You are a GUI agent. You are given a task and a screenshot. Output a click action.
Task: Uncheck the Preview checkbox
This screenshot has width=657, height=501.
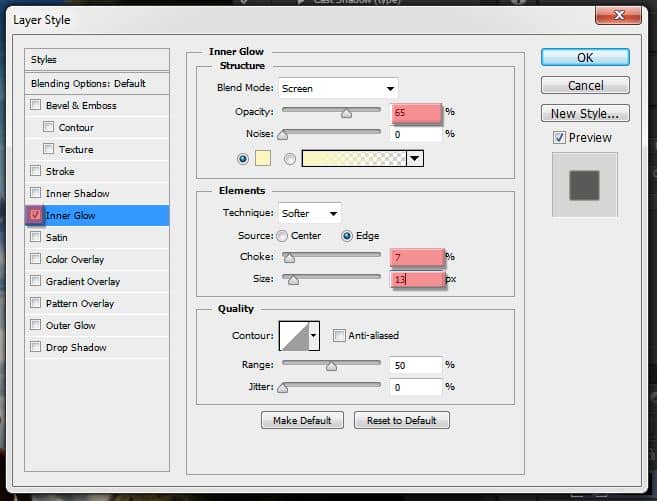(x=559, y=137)
